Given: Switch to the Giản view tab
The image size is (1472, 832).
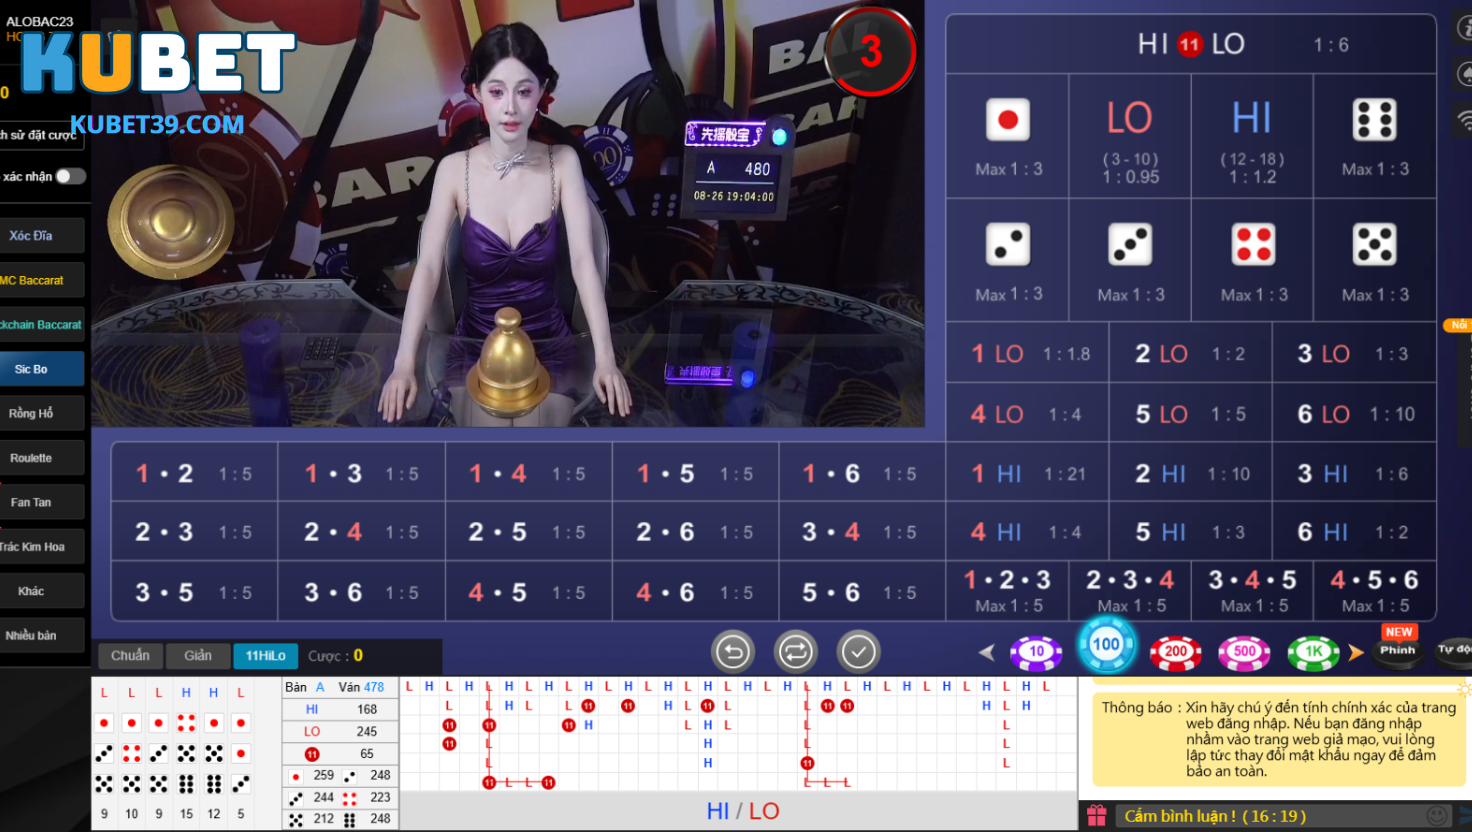Looking at the screenshot, I should click(x=197, y=656).
